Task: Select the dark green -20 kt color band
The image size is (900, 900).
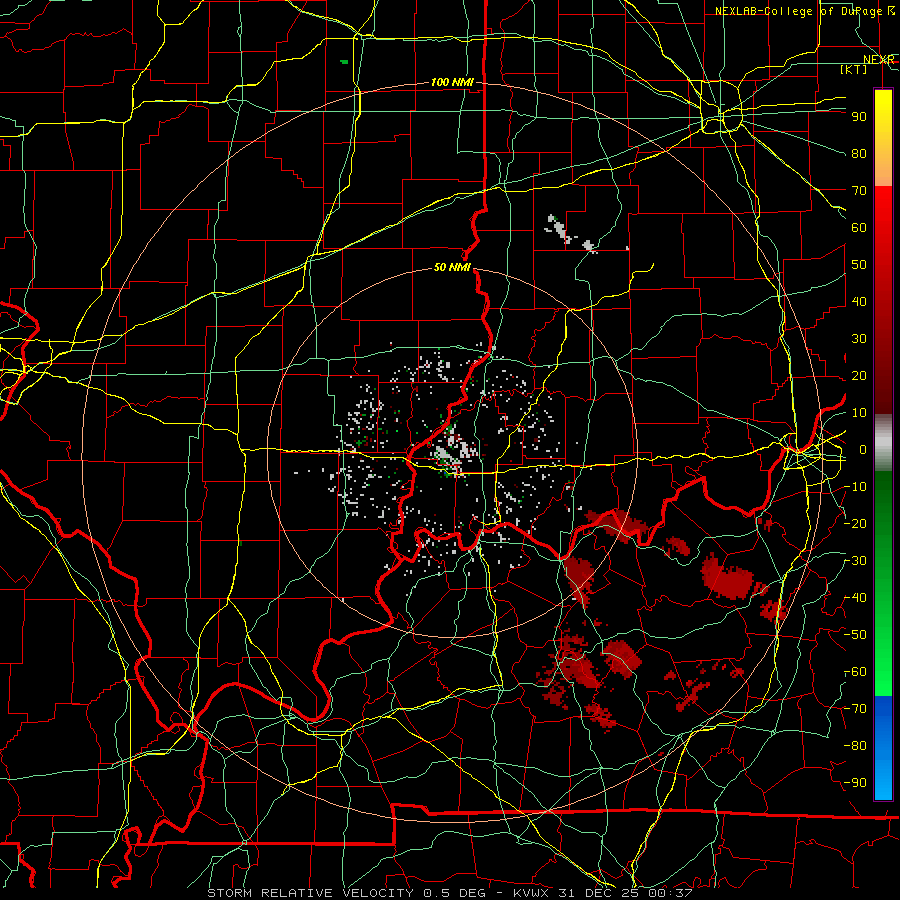Action: (883, 523)
